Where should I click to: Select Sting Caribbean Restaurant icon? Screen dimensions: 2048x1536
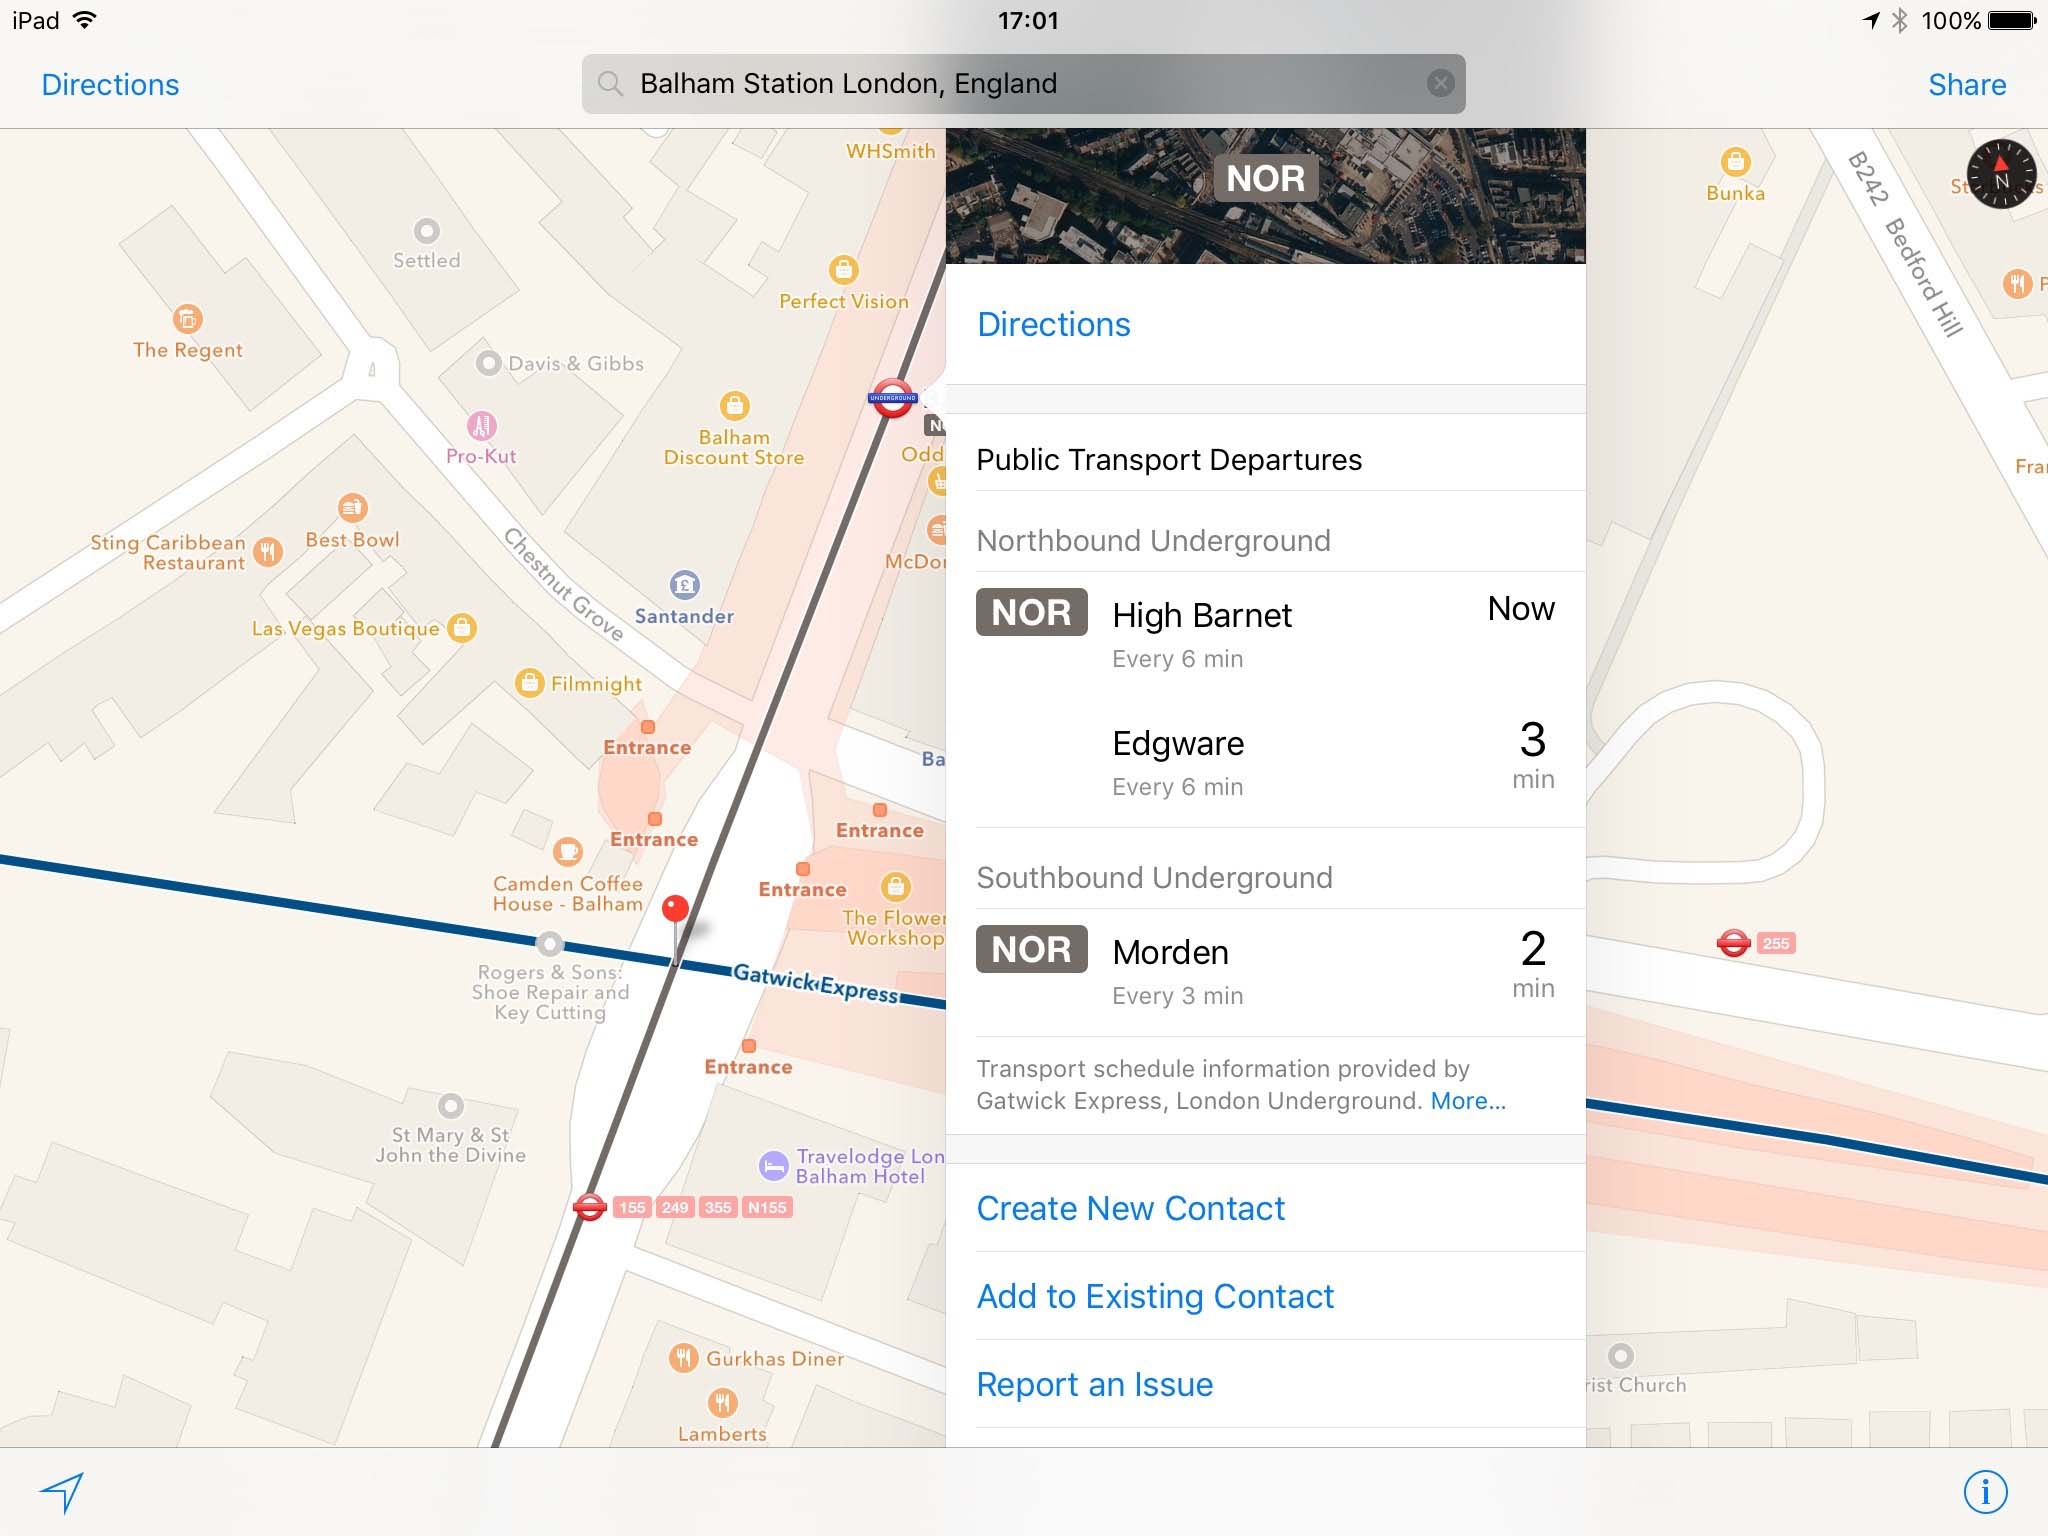click(x=267, y=551)
